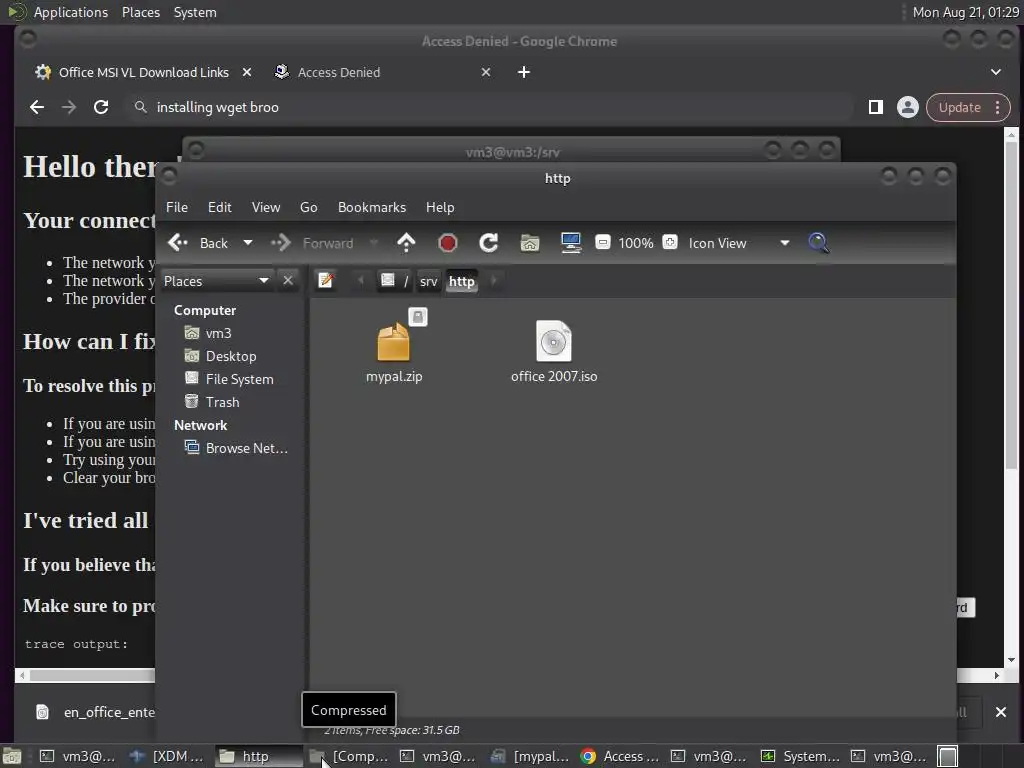This screenshot has height=768, width=1024.
Task: Toggle text location entry pencil icon
Action: (x=326, y=280)
